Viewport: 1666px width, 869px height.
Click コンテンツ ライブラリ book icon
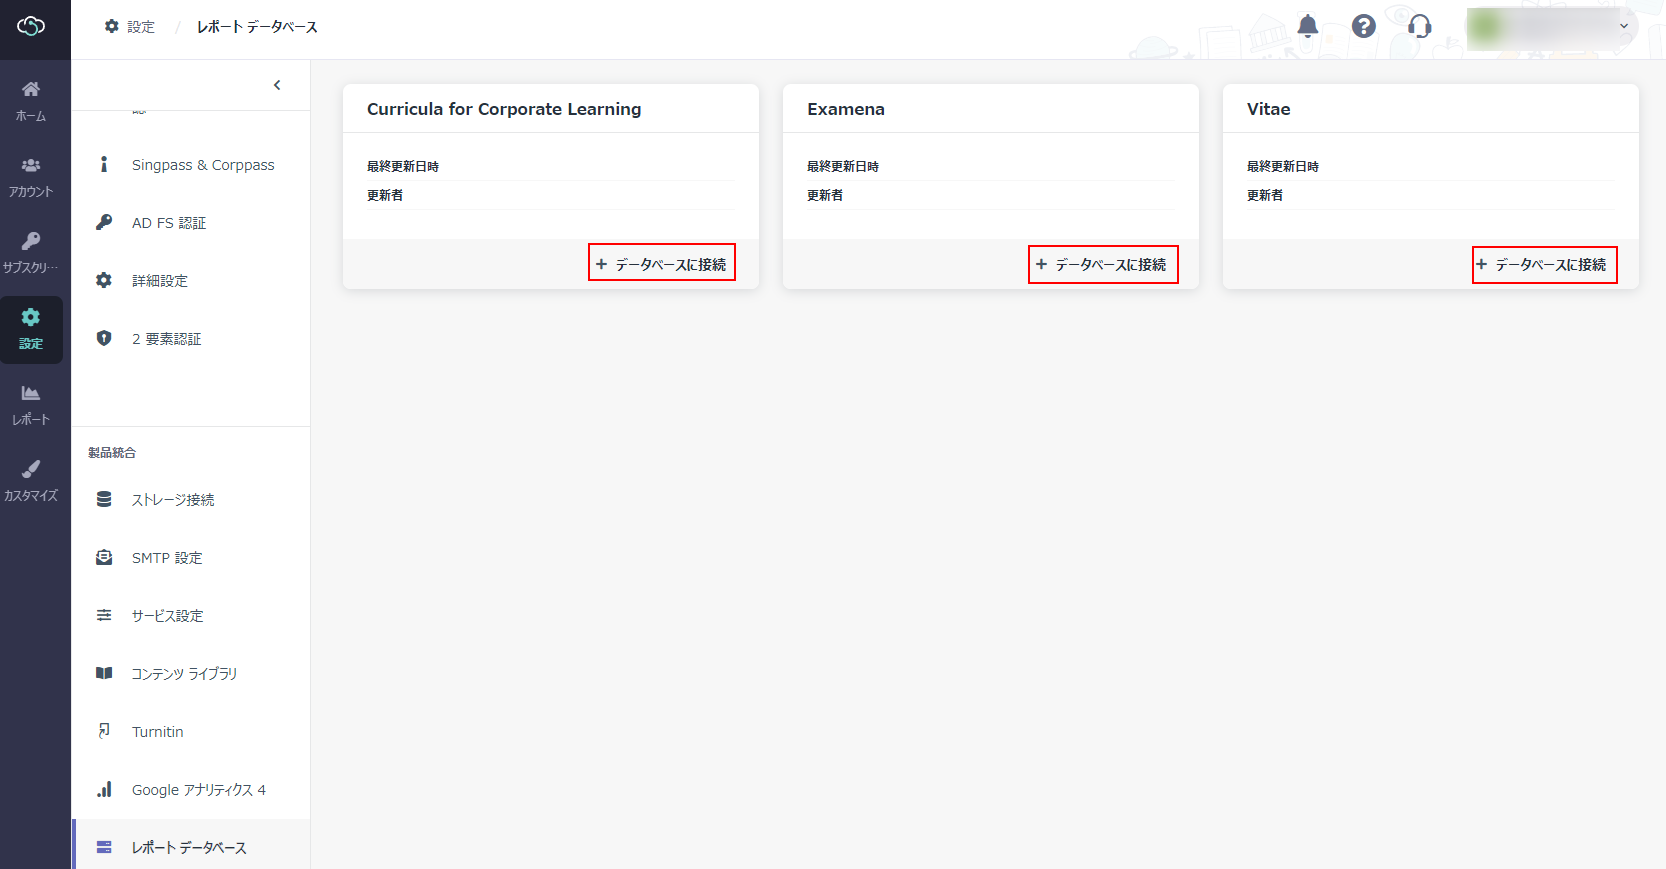(104, 673)
